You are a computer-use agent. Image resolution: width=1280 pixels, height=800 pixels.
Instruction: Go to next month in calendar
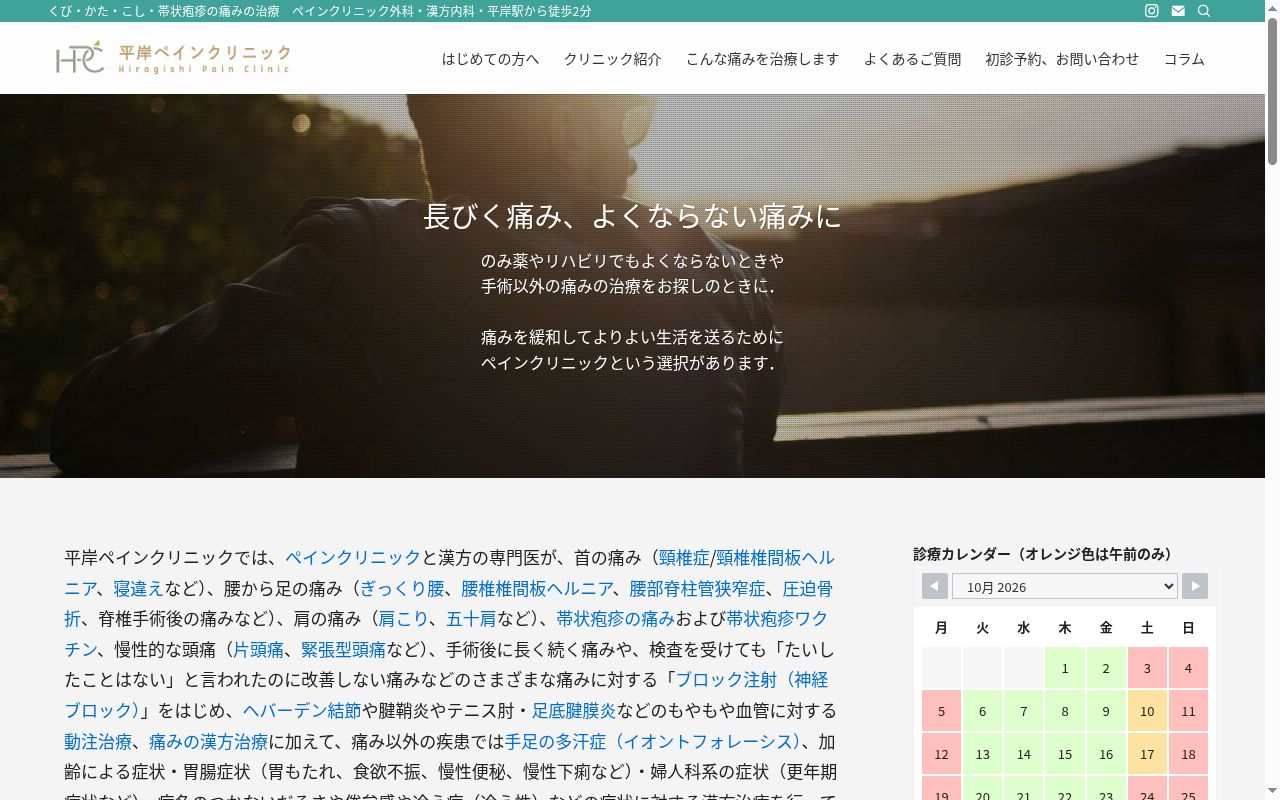tap(1195, 586)
